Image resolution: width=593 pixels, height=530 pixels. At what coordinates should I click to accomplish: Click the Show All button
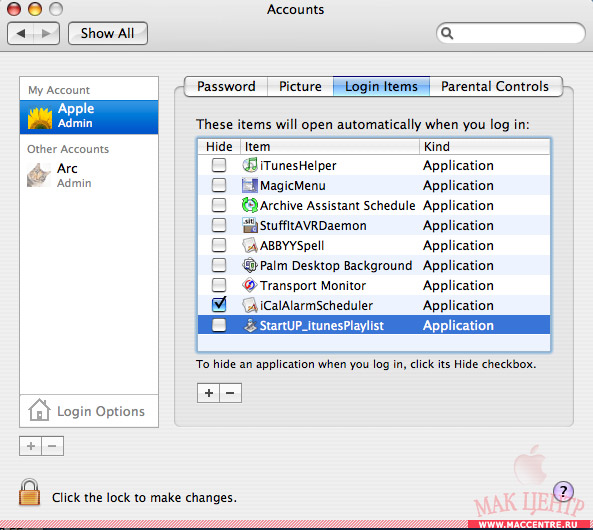(x=108, y=33)
